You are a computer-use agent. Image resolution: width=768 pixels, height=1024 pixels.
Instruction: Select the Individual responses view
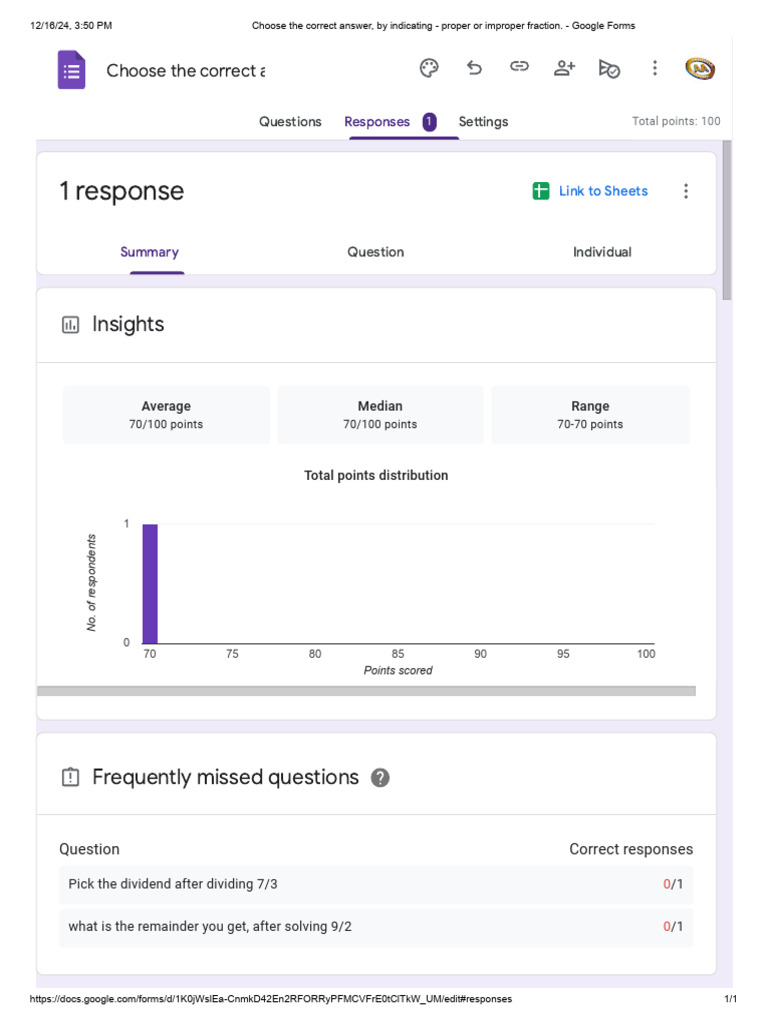[x=602, y=252]
